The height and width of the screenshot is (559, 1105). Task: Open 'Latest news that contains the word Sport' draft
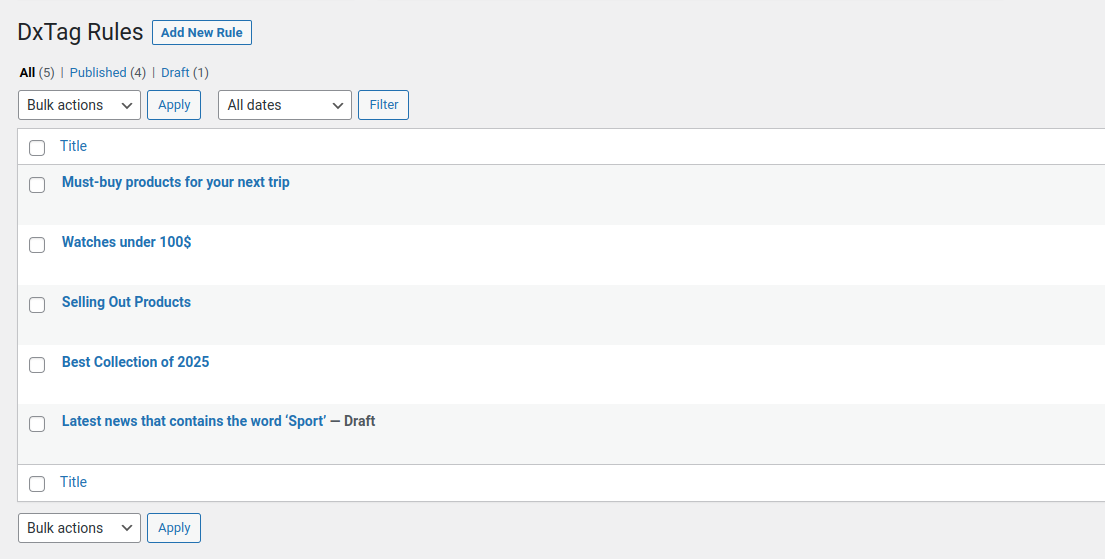pyautogui.click(x=193, y=421)
